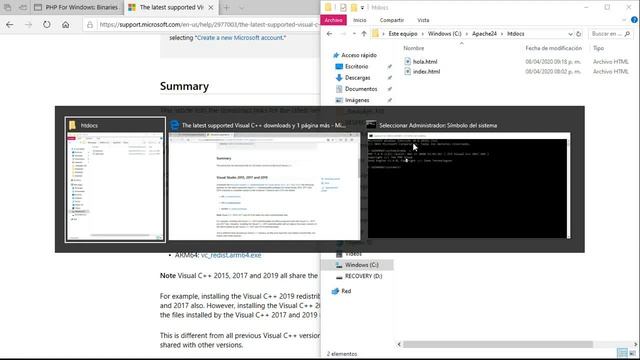The height and width of the screenshot is (360, 640).
Task: Click Este equipo in breadcrumb path
Action: point(402,34)
